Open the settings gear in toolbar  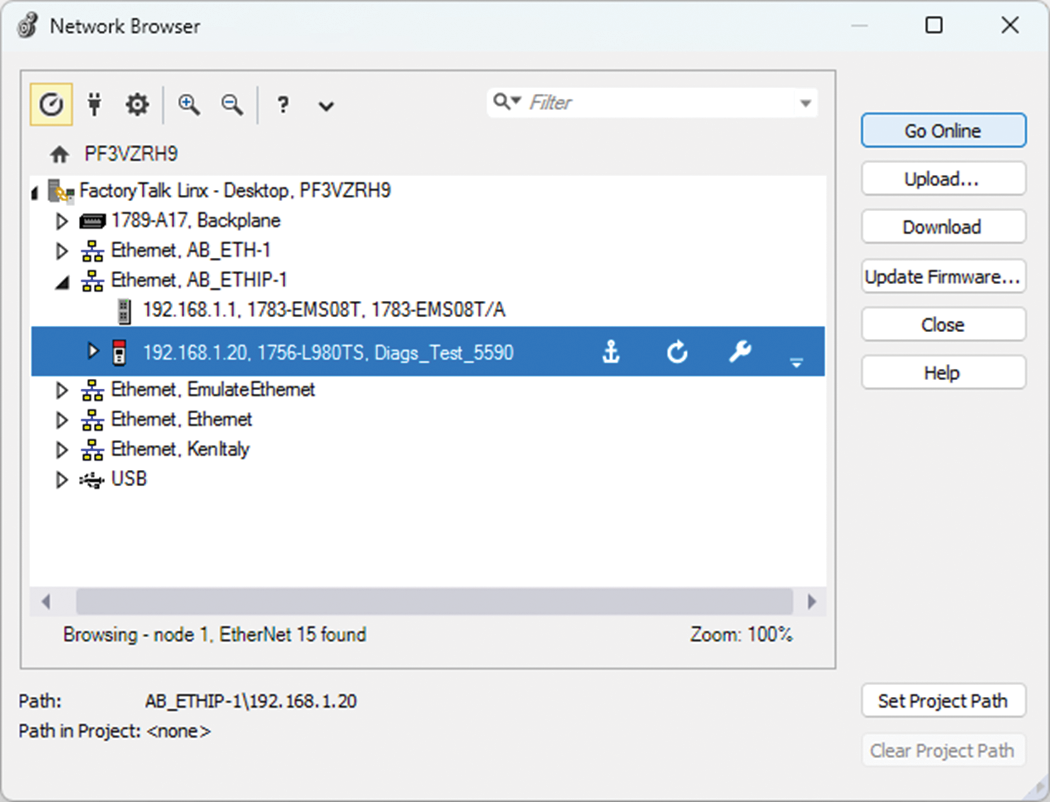point(137,104)
